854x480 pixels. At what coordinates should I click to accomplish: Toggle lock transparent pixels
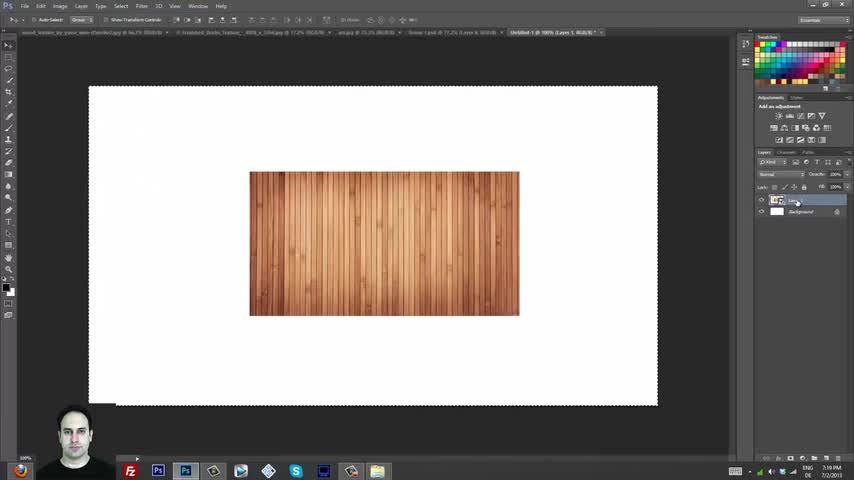[774, 187]
